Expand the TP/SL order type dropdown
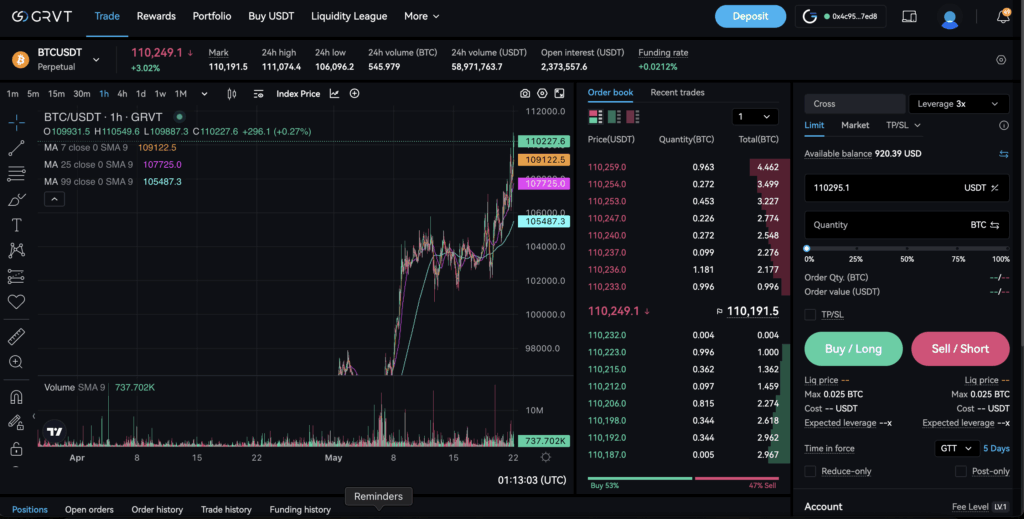This screenshot has width=1024, height=519. click(x=903, y=125)
